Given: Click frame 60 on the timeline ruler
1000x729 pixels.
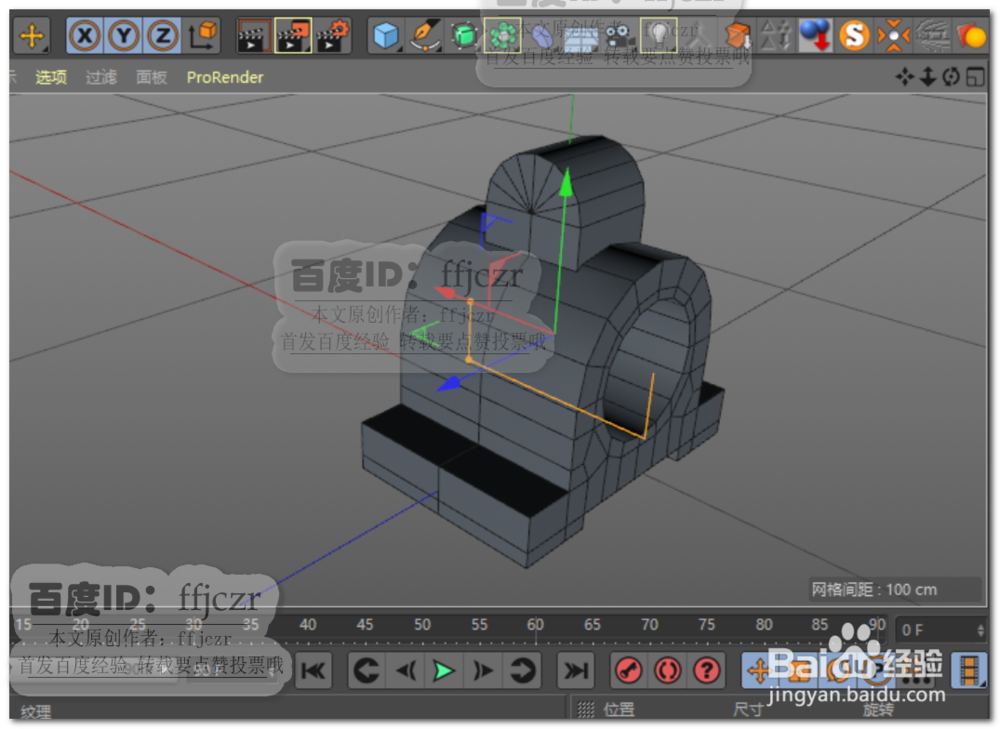Looking at the screenshot, I should 535,624.
